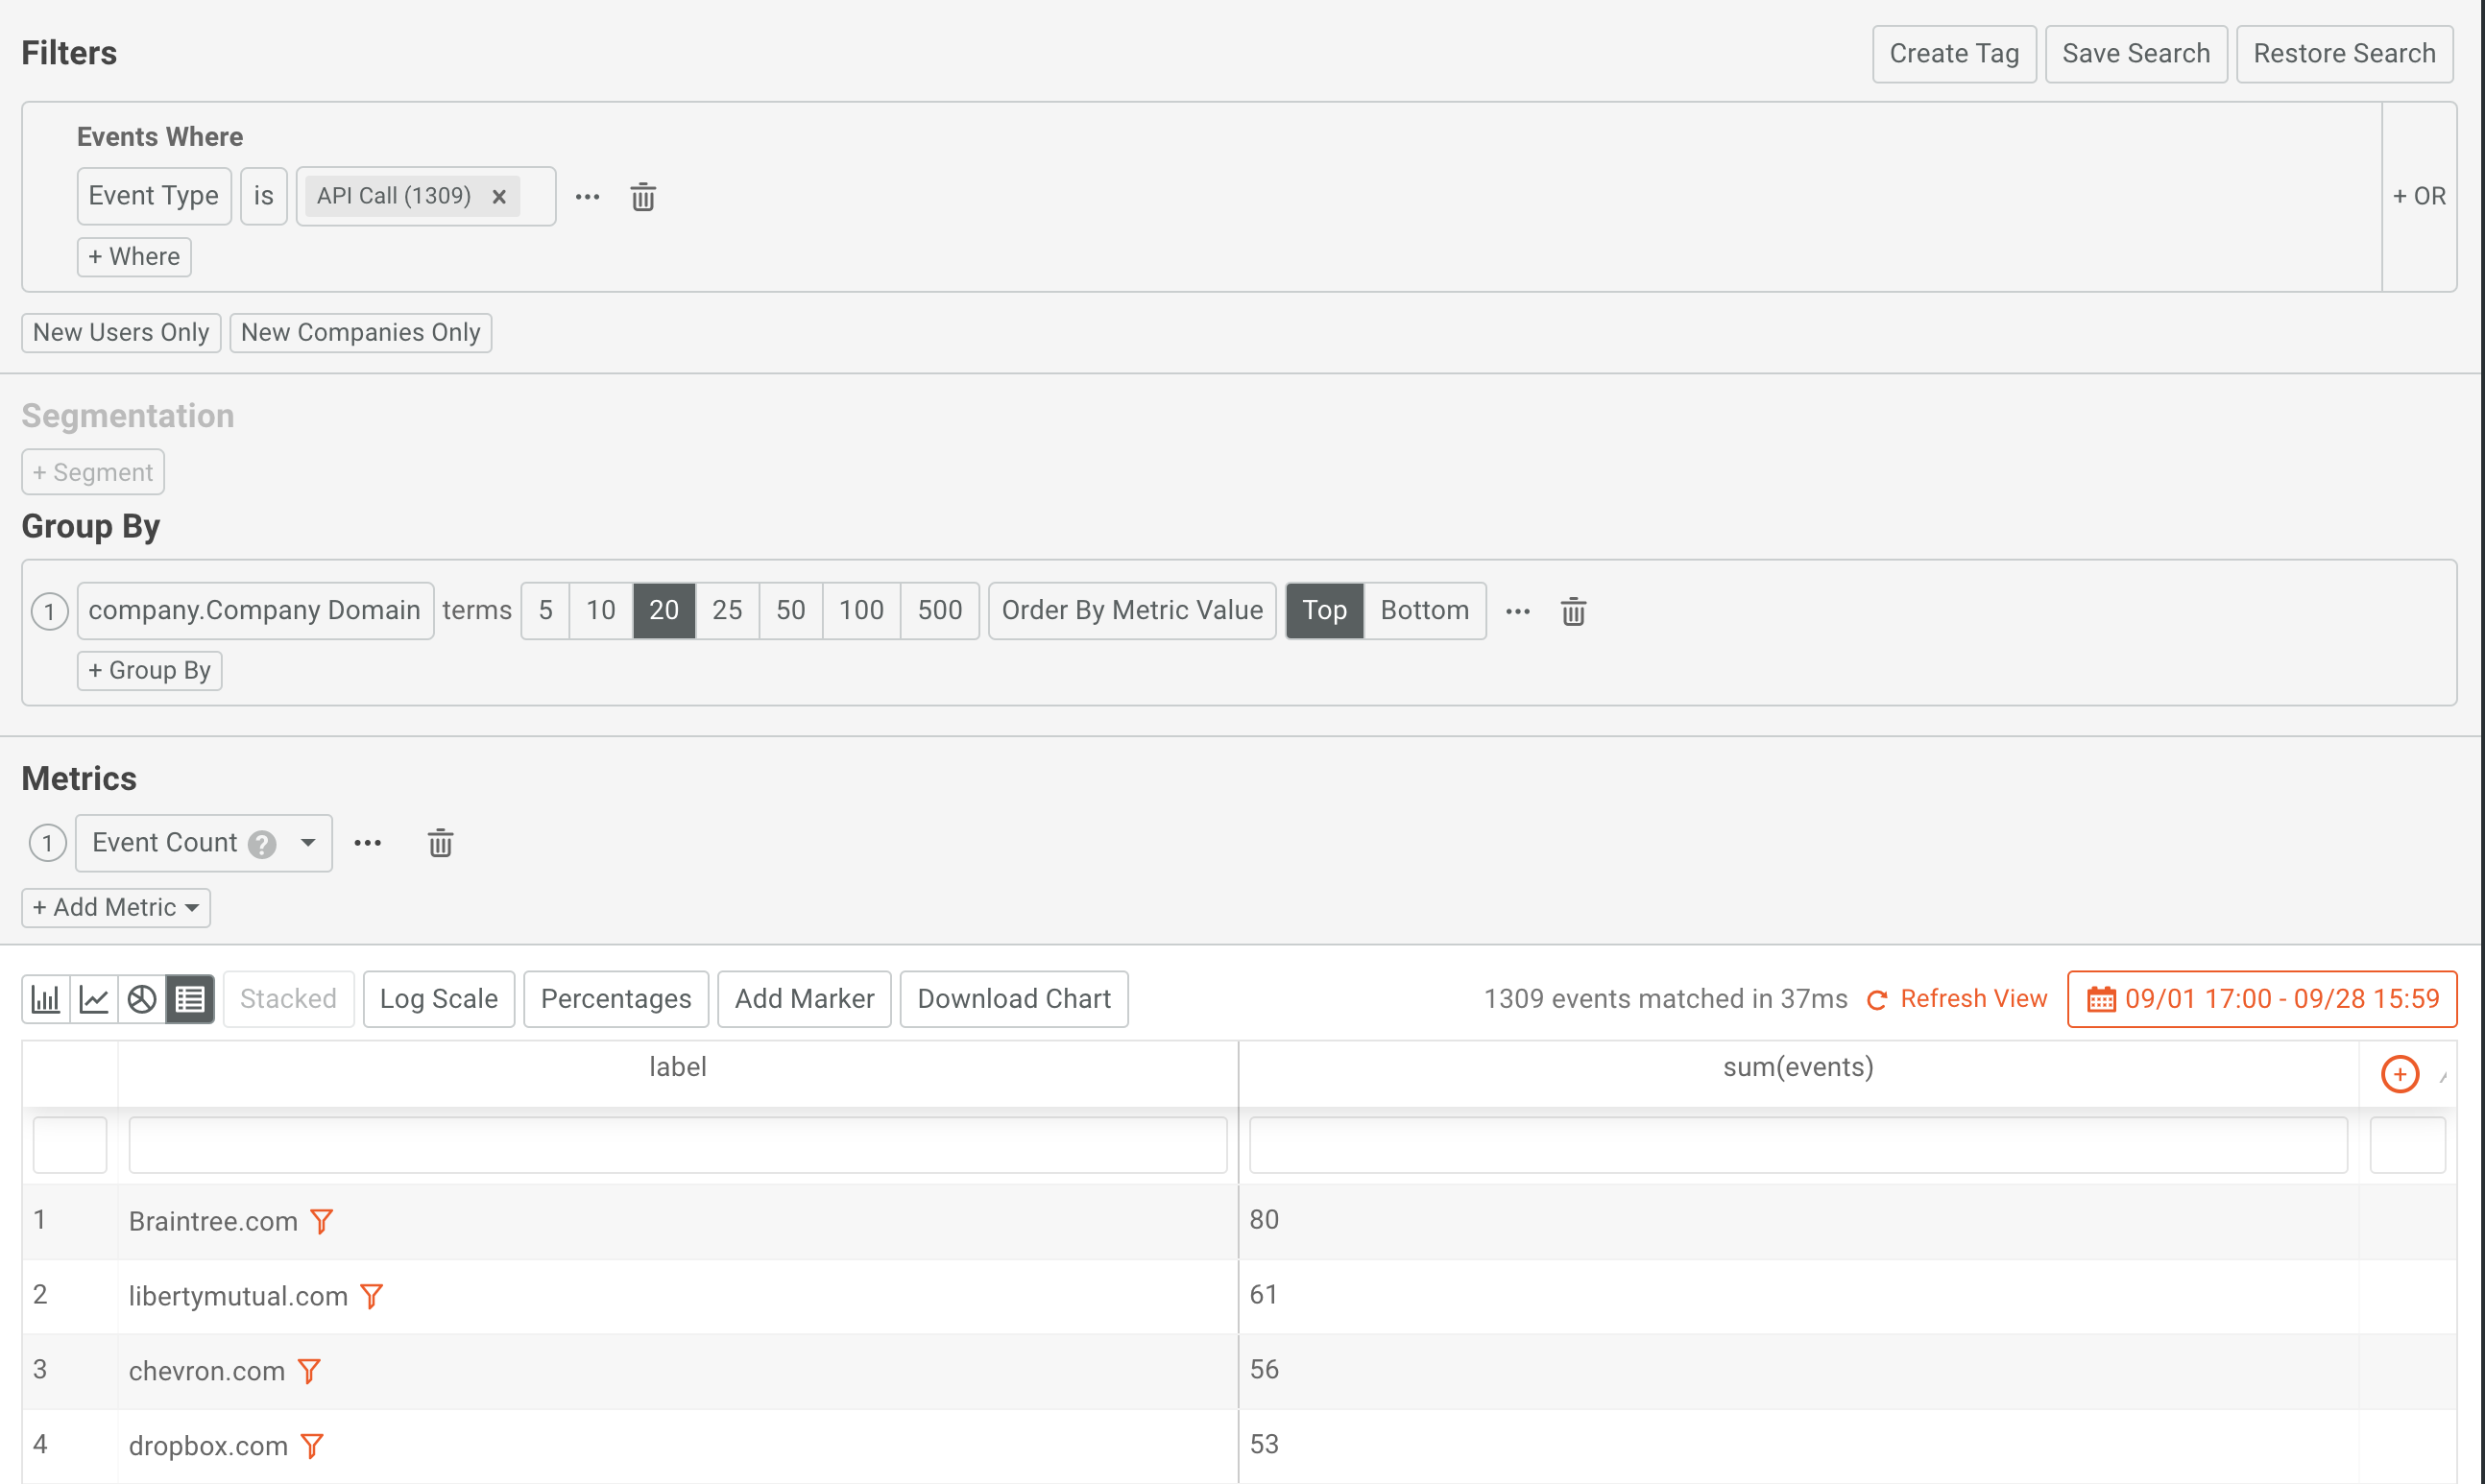Switch to line chart view
The height and width of the screenshot is (1484, 2485).
(x=93, y=998)
